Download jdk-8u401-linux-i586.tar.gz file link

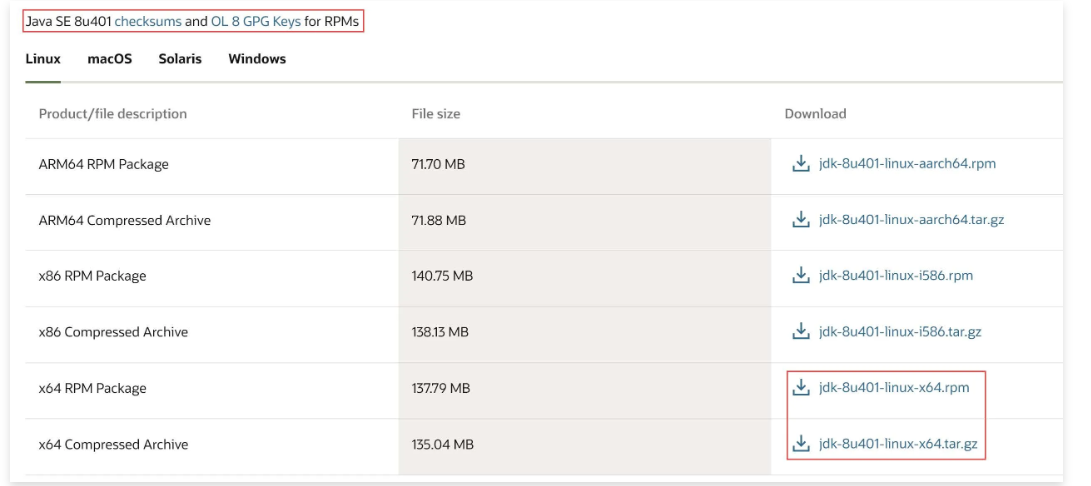(900, 332)
